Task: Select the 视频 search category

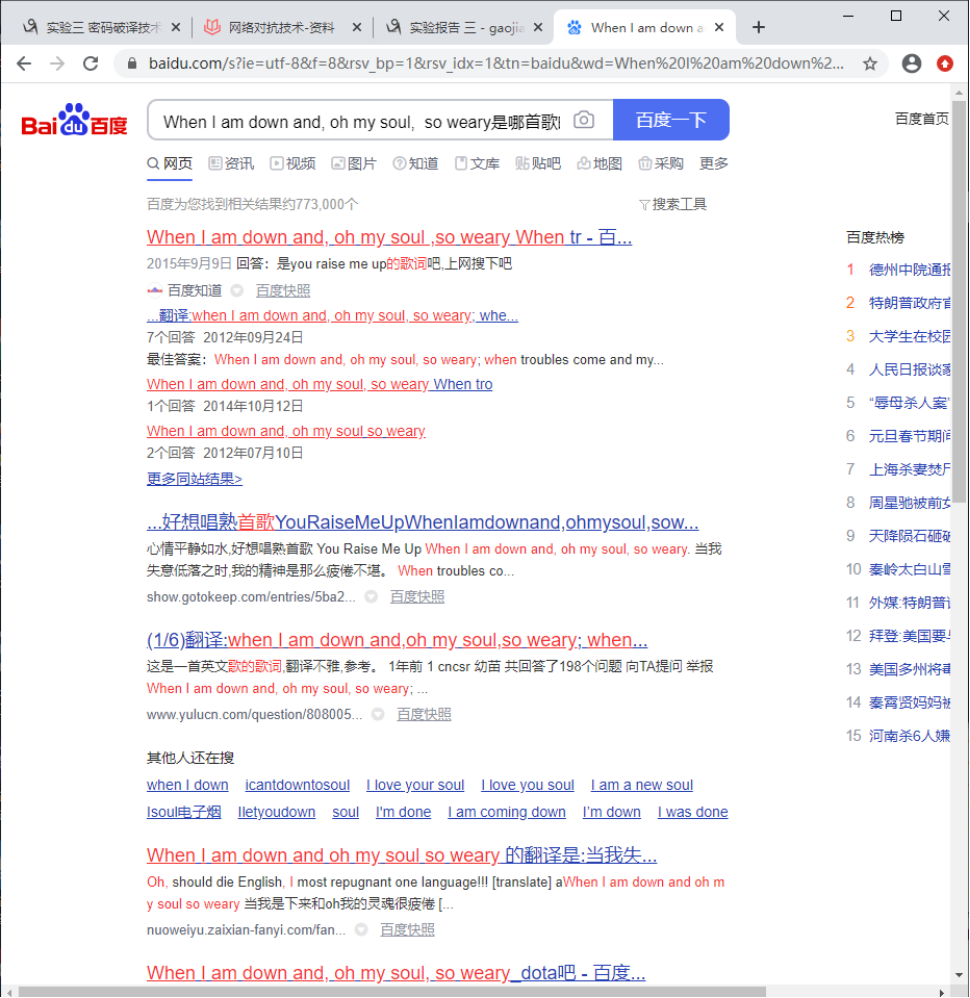Action: click(293, 164)
